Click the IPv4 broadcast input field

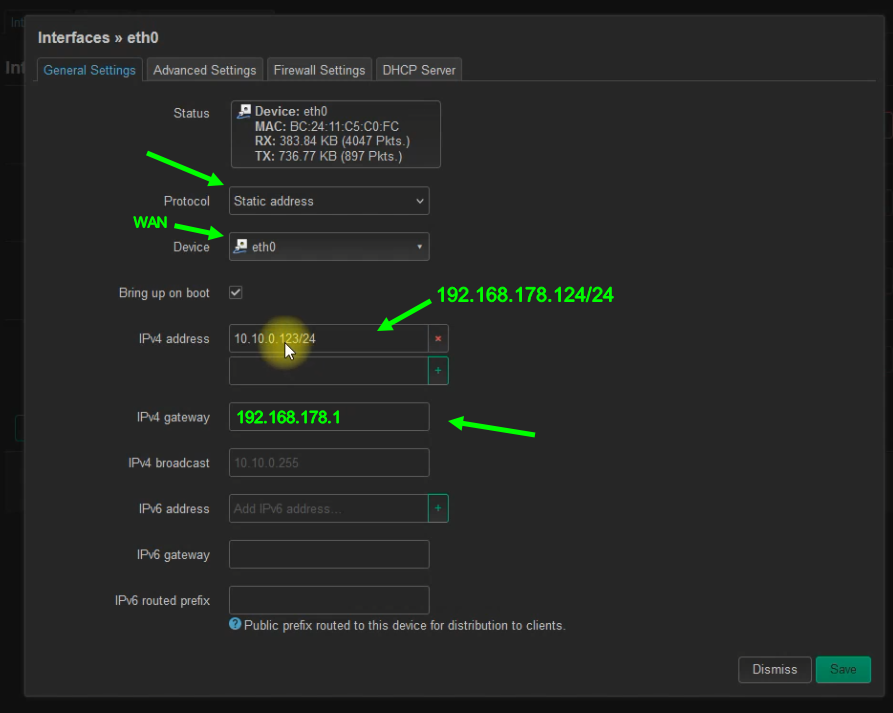pyautogui.click(x=329, y=463)
